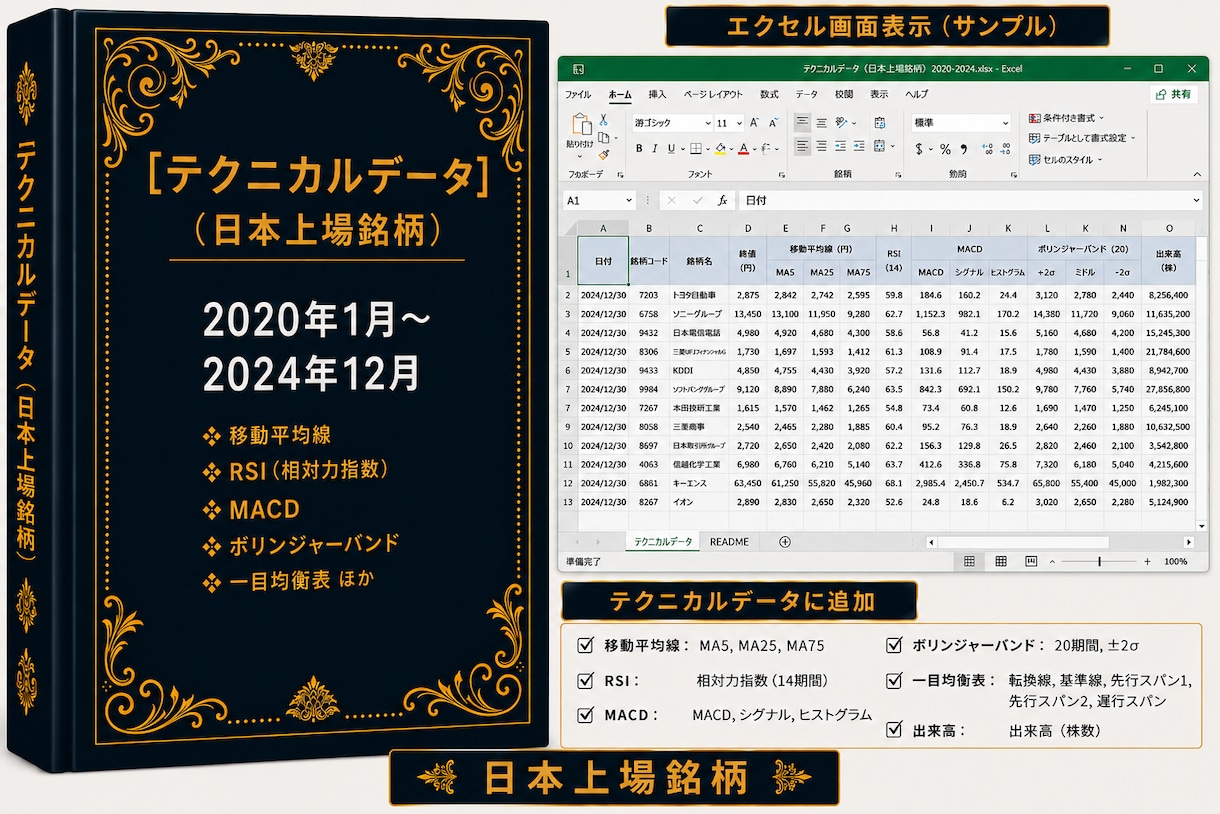Add new sheet with plus icon
The width and height of the screenshot is (1220, 814).
pos(785,542)
